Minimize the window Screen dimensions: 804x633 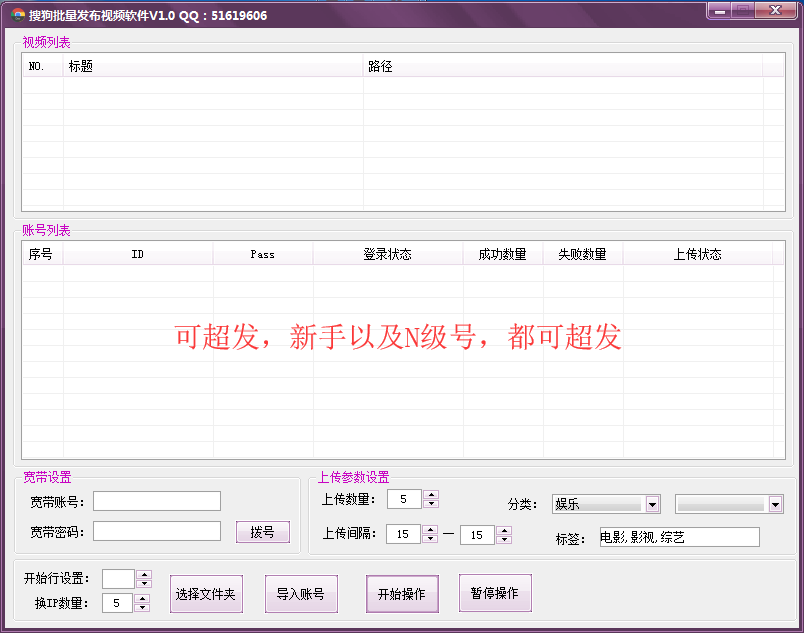(720, 10)
